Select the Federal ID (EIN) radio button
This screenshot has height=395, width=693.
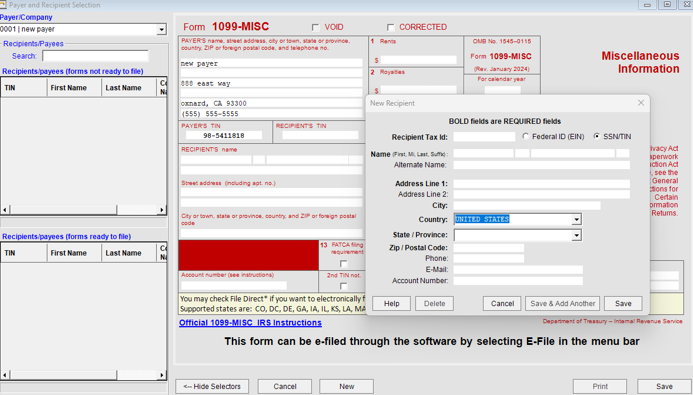(525, 137)
